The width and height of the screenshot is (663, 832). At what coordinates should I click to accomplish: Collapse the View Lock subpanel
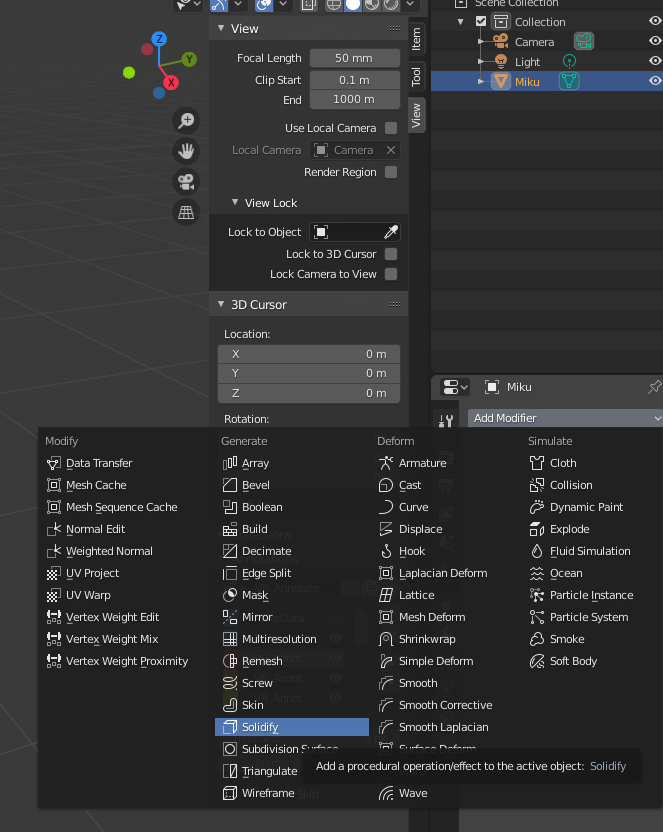click(x=235, y=202)
